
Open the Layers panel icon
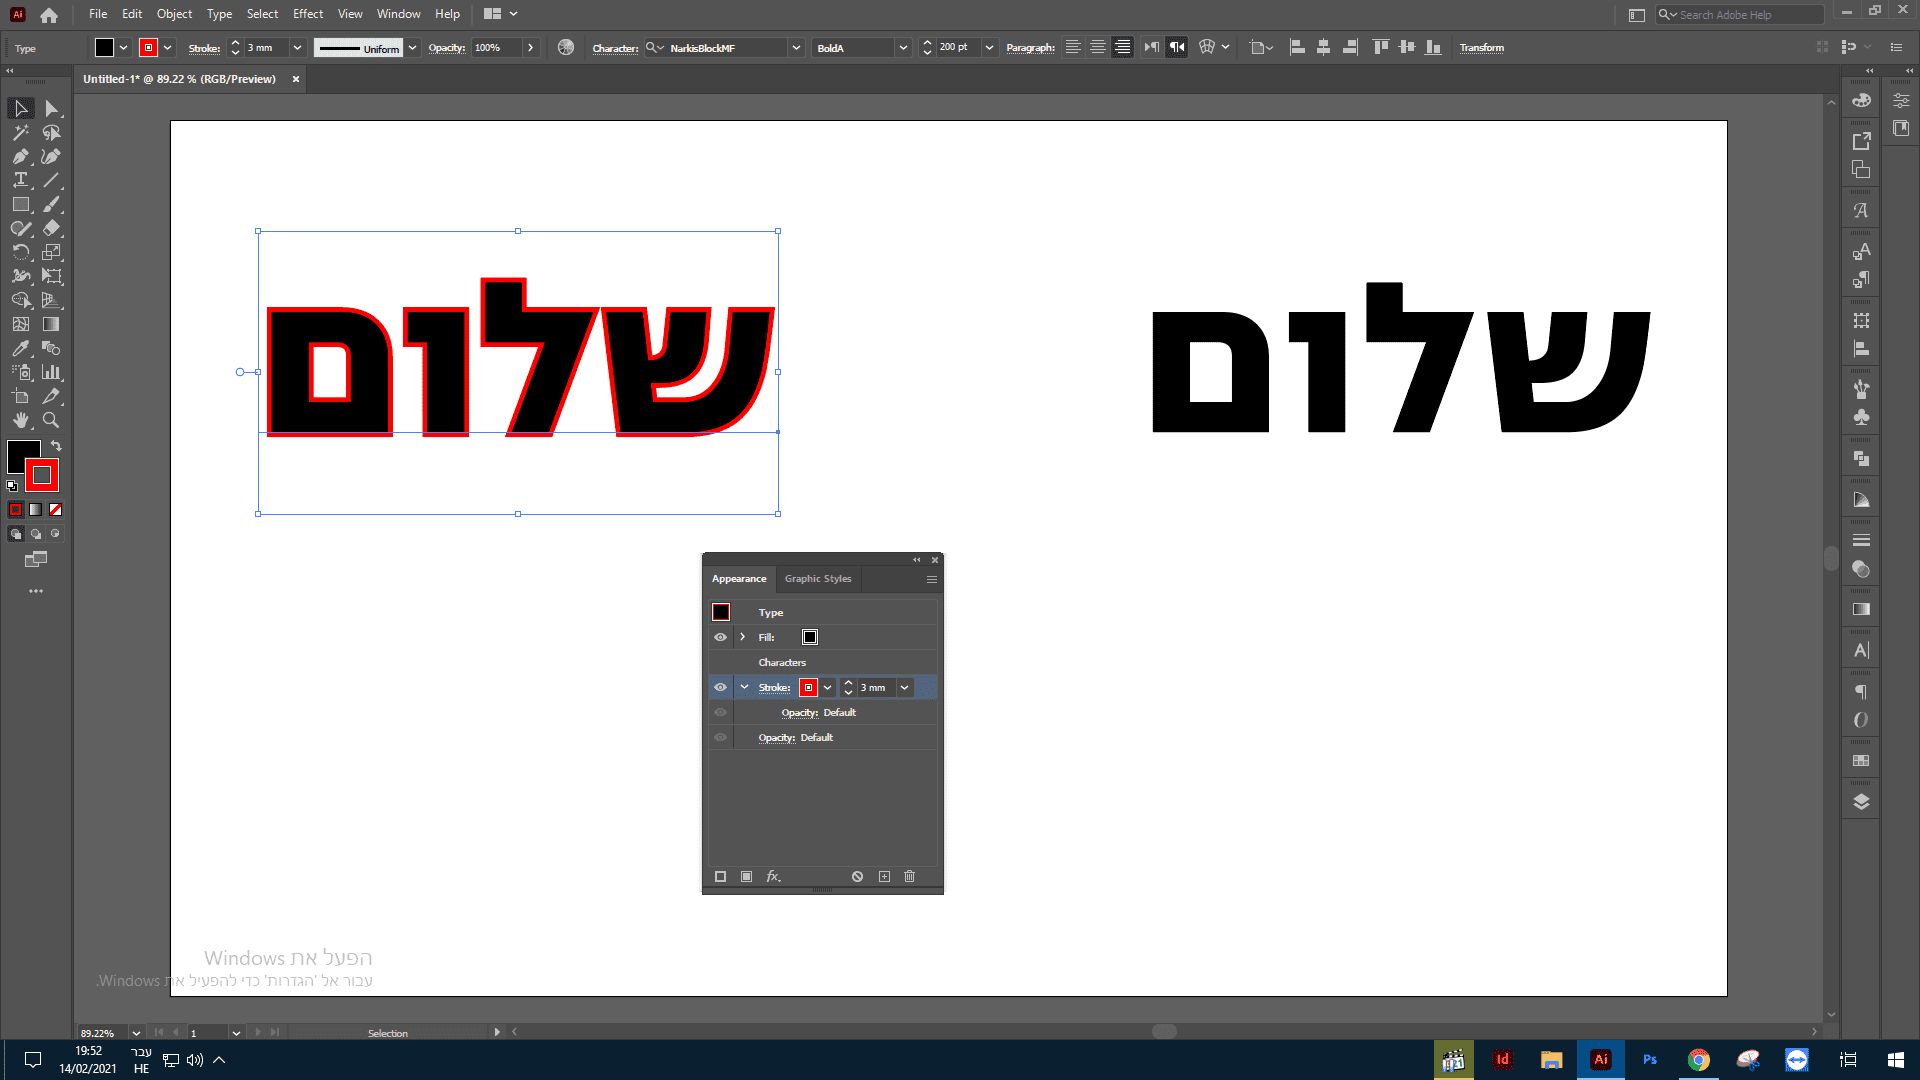click(1861, 802)
